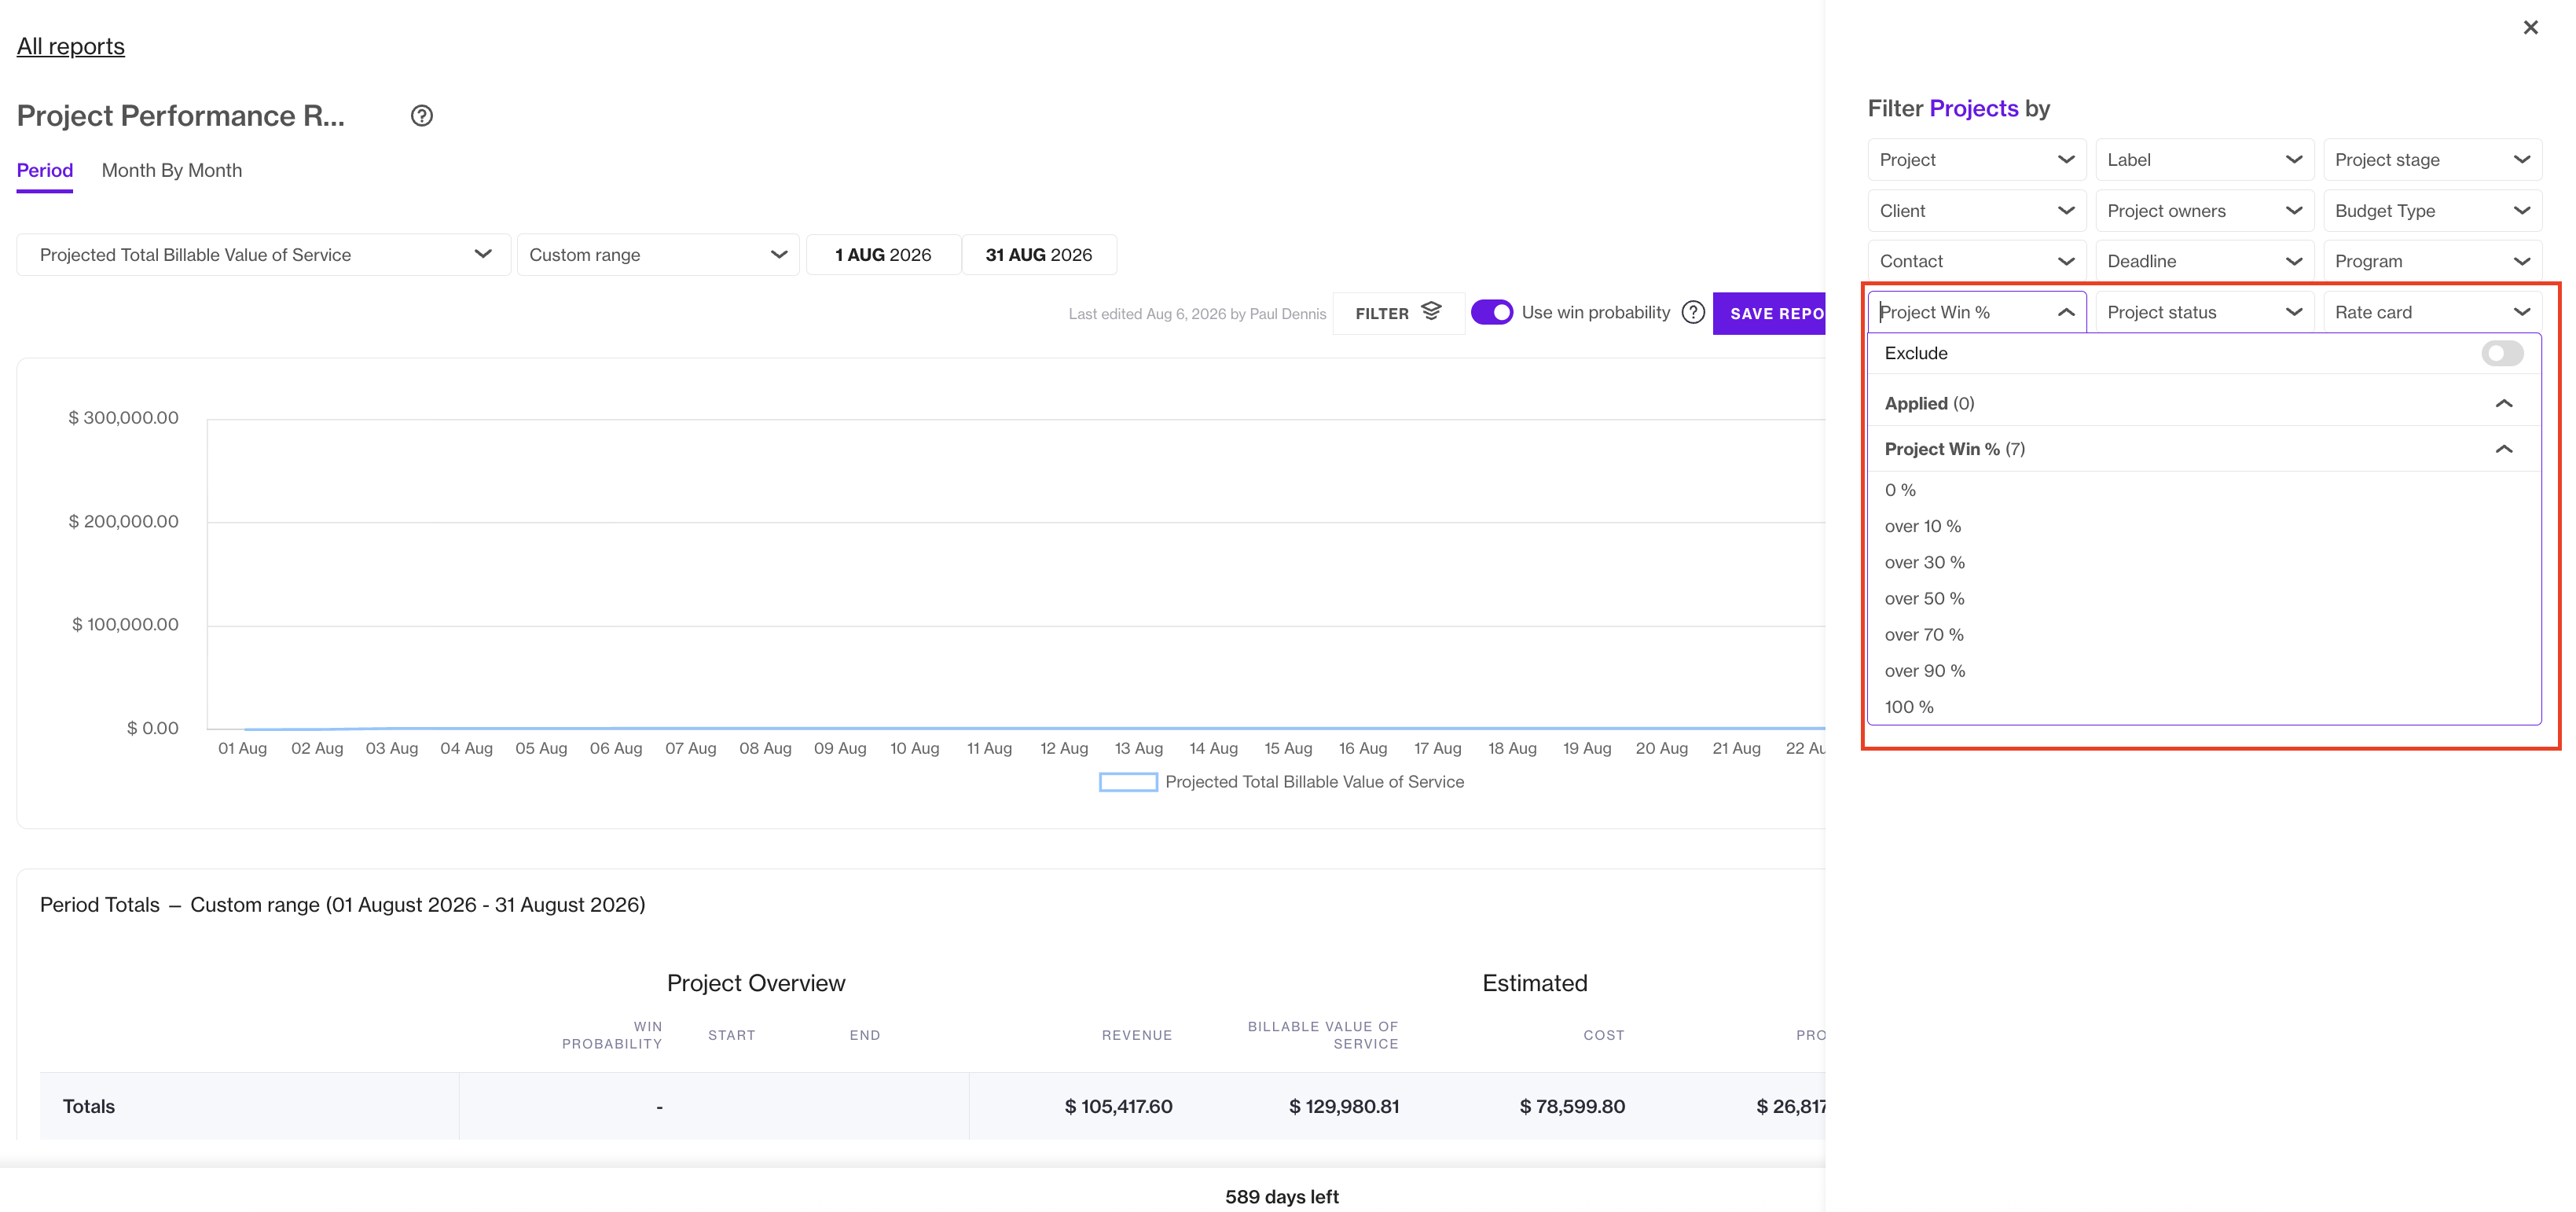Click the 589 days left notice

point(1282,1197)
